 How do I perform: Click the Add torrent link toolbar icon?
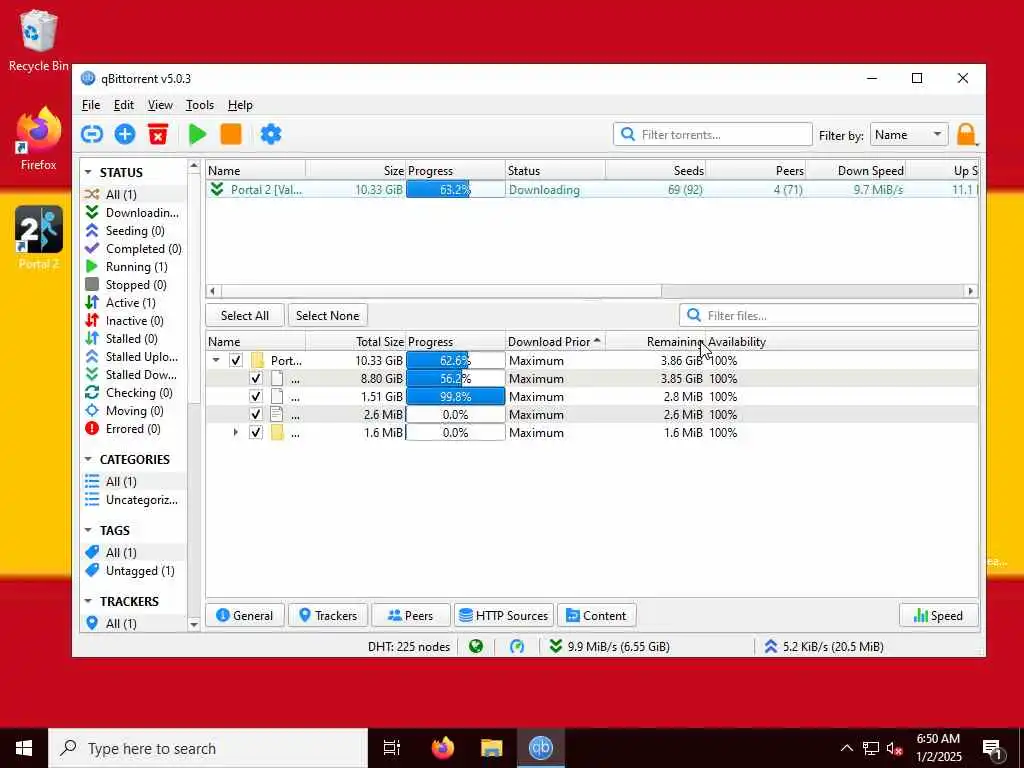[x=92, y=134]
